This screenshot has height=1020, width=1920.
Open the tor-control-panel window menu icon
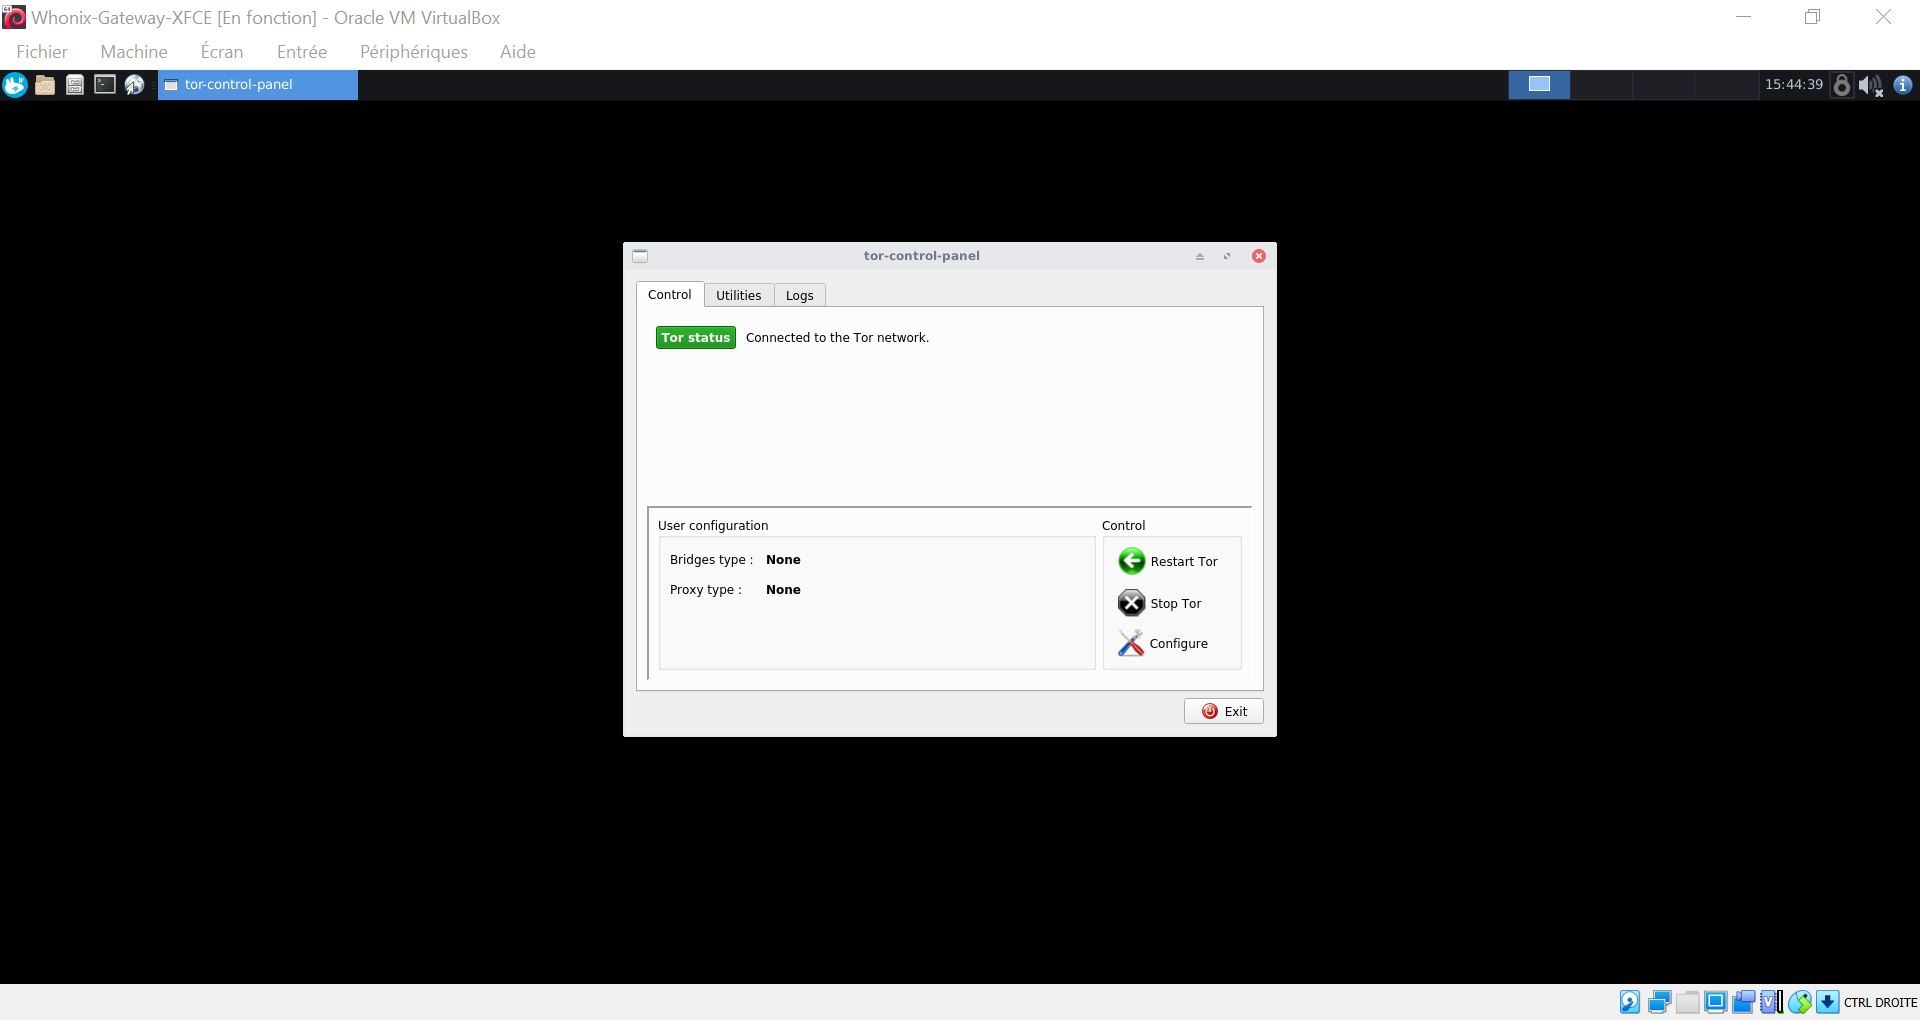(640, 256)
